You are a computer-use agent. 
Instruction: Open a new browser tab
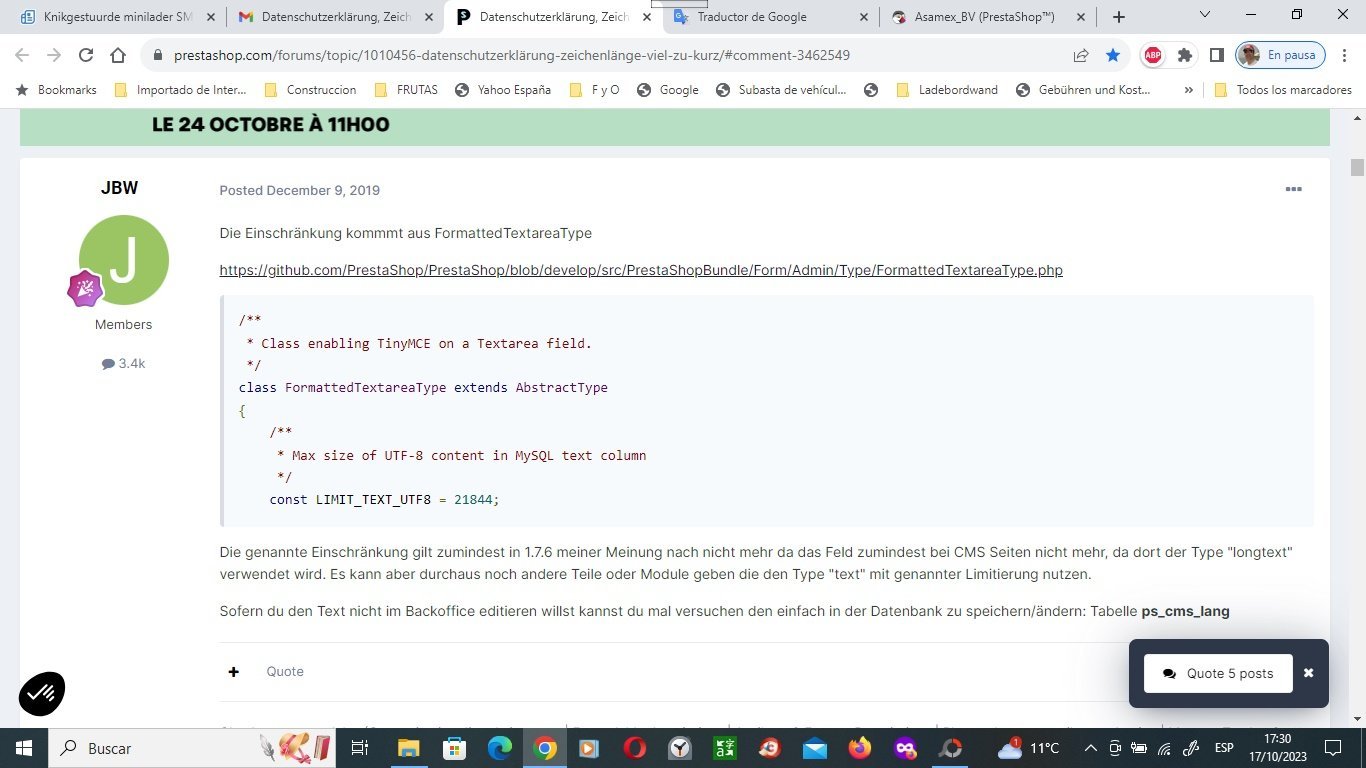[x=1119, y=17]
